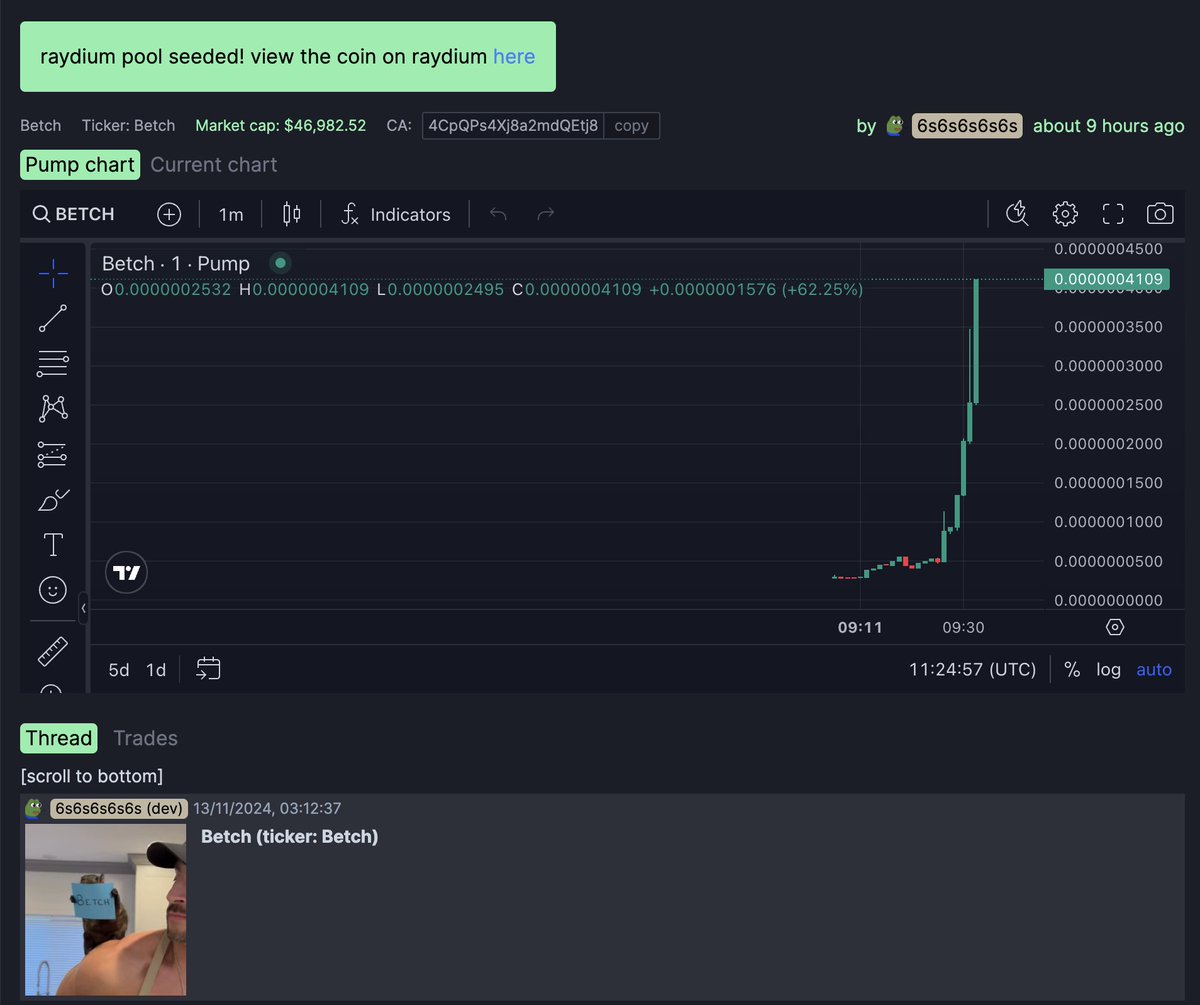The width and height of the screenshot is (1200, 1005).
Task: Click the 09:11 time axis label
Action: (x=860, y=627)
